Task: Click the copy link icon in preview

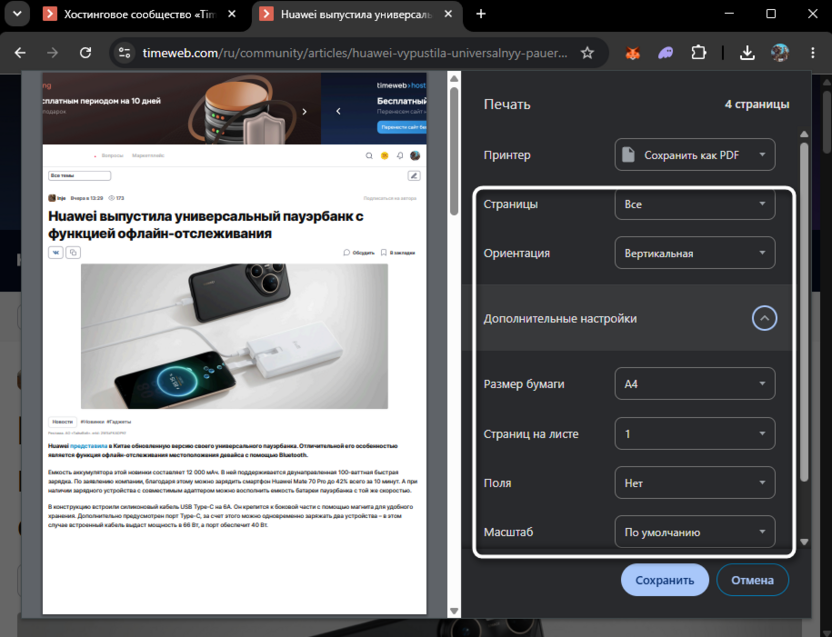Action: pyautogui.click(x=73, y=252)
